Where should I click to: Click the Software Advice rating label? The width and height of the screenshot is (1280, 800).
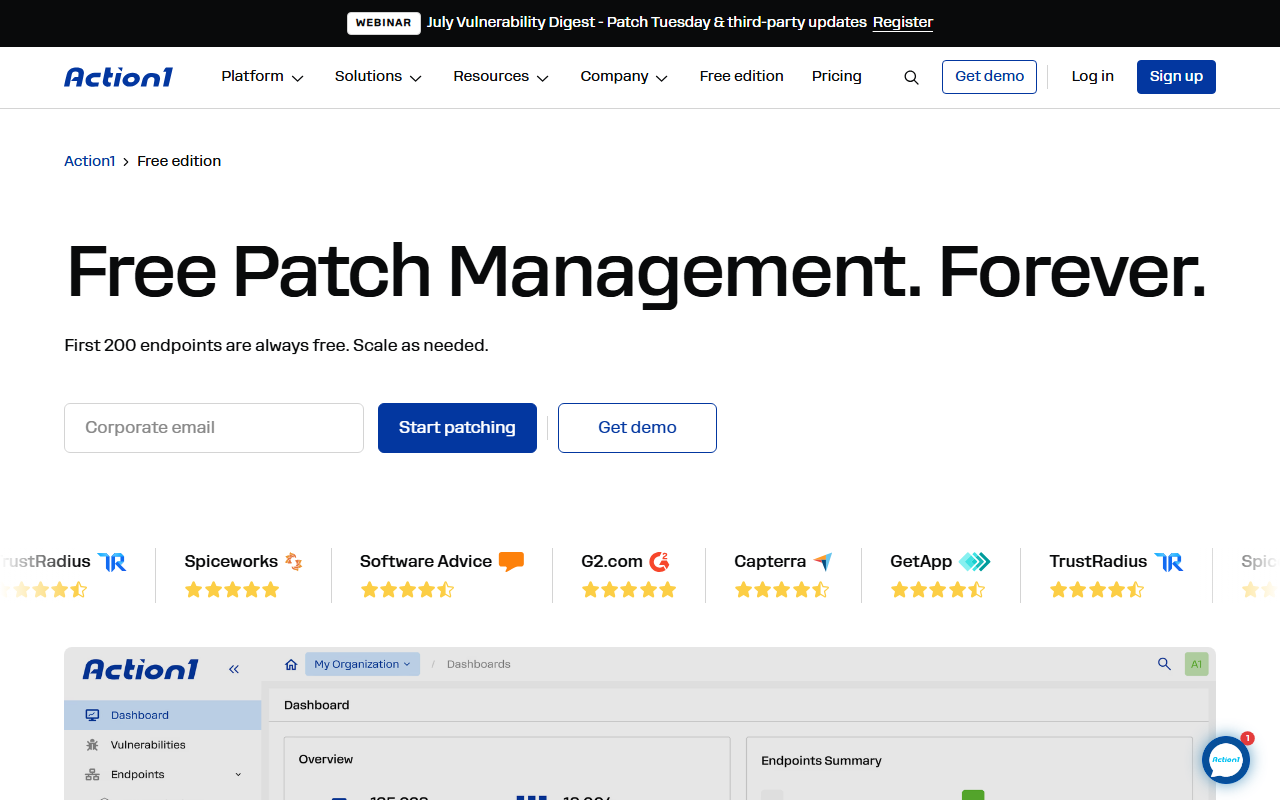(x=426, y=562)
